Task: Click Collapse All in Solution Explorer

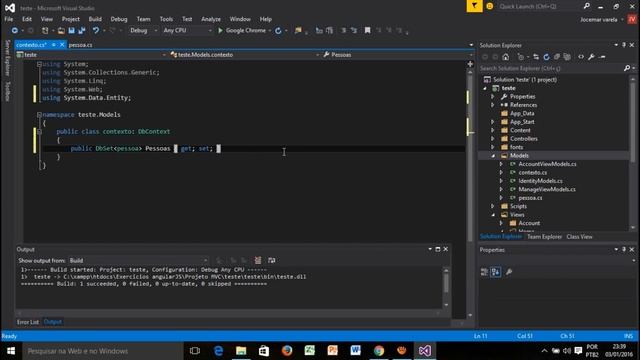Action: tap(557, 57)
